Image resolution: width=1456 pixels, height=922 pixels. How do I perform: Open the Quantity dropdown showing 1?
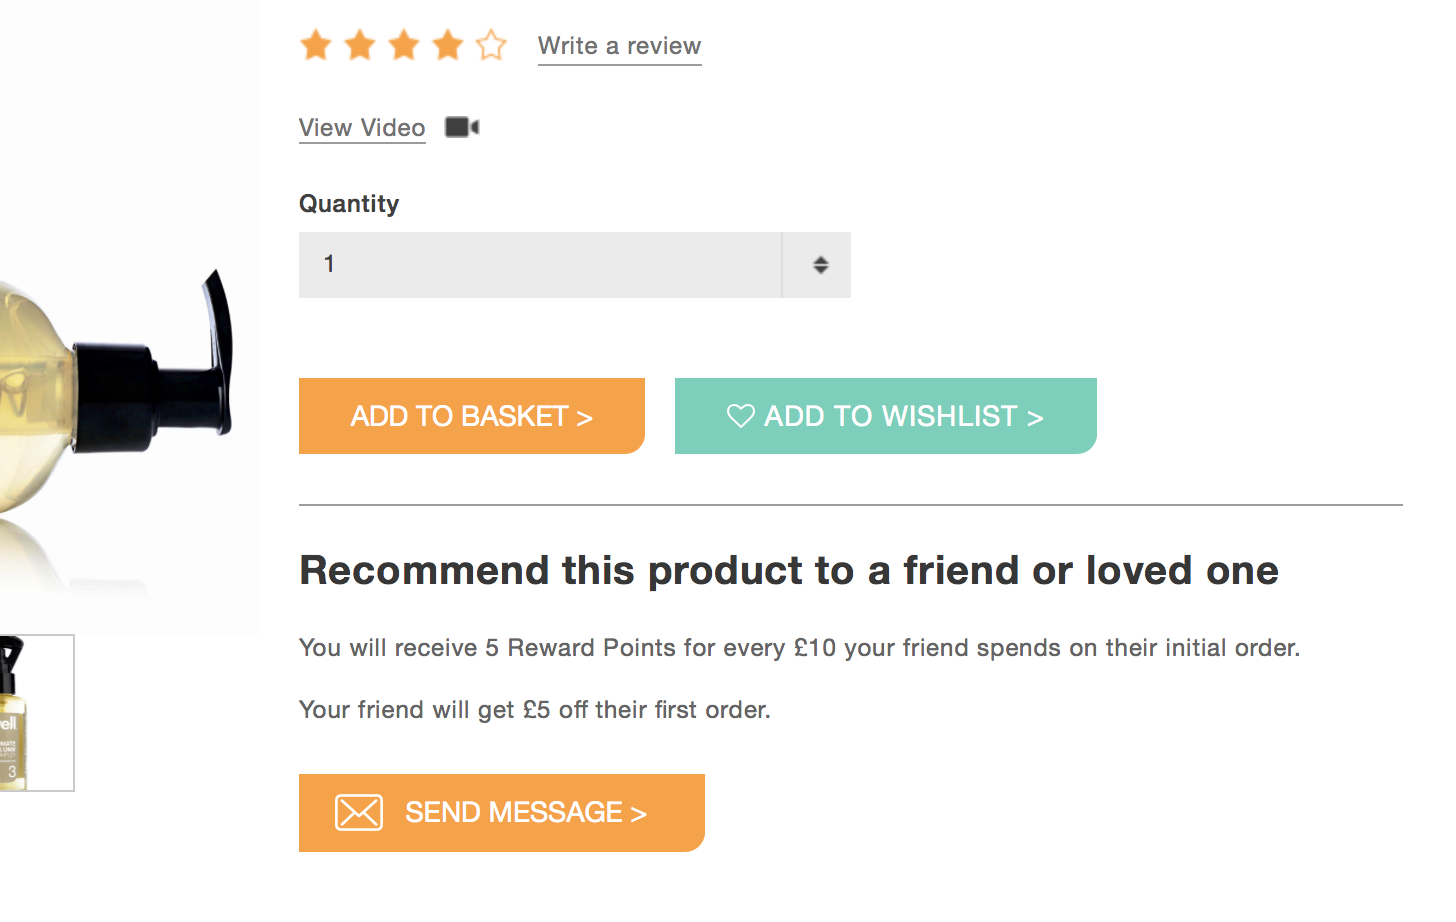coord(540,265)
